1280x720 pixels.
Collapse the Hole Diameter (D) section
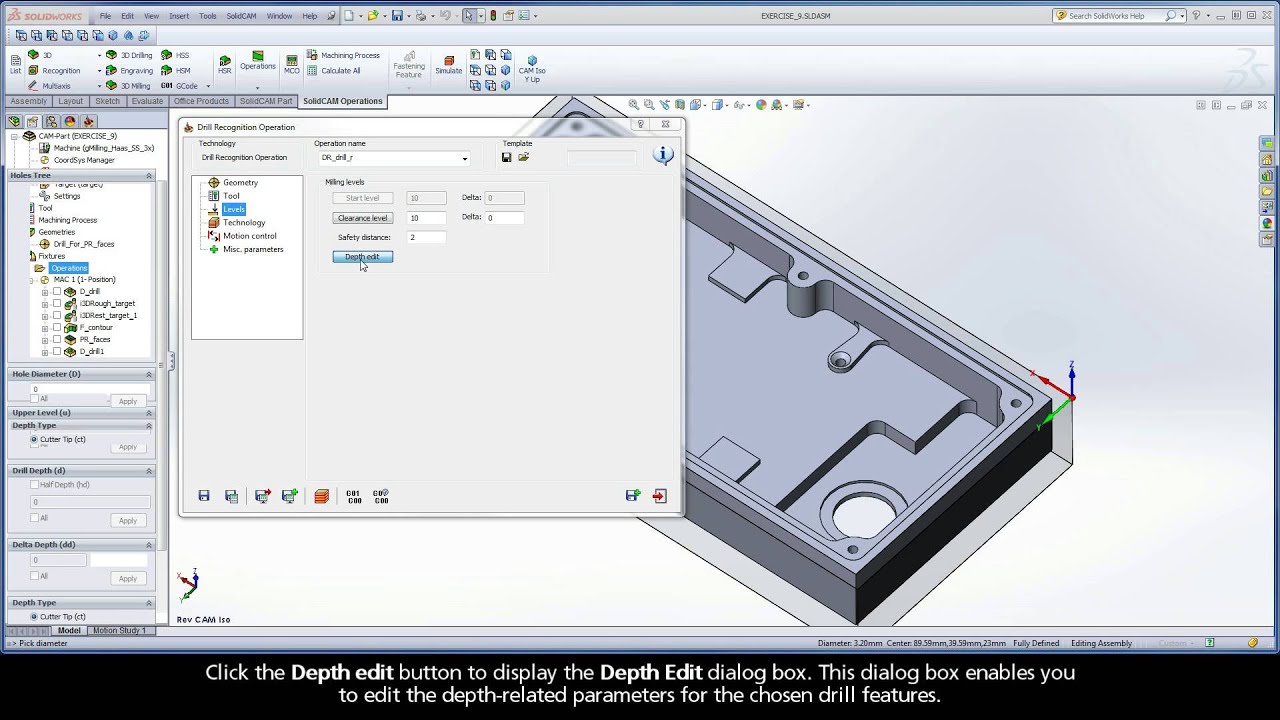point(149,374)
